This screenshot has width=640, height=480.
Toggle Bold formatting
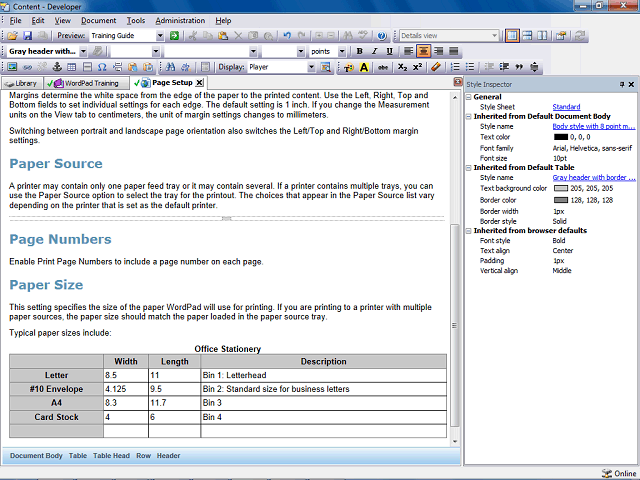(359, 51)
